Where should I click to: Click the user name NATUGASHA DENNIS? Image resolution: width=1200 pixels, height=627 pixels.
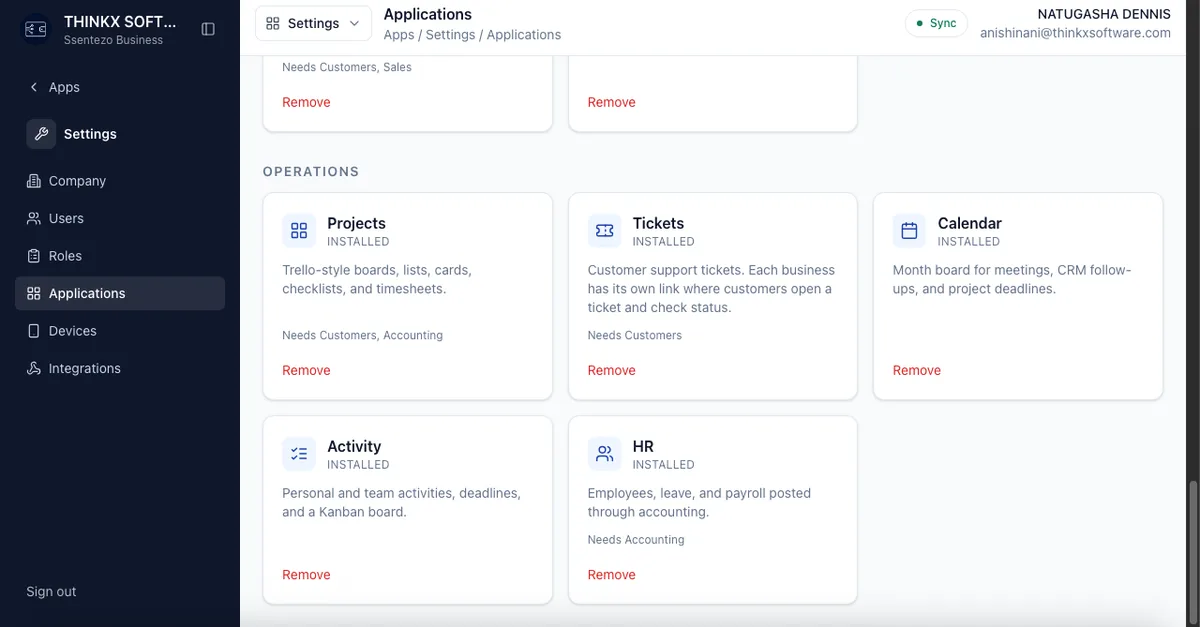click(x=1104, y=14)
